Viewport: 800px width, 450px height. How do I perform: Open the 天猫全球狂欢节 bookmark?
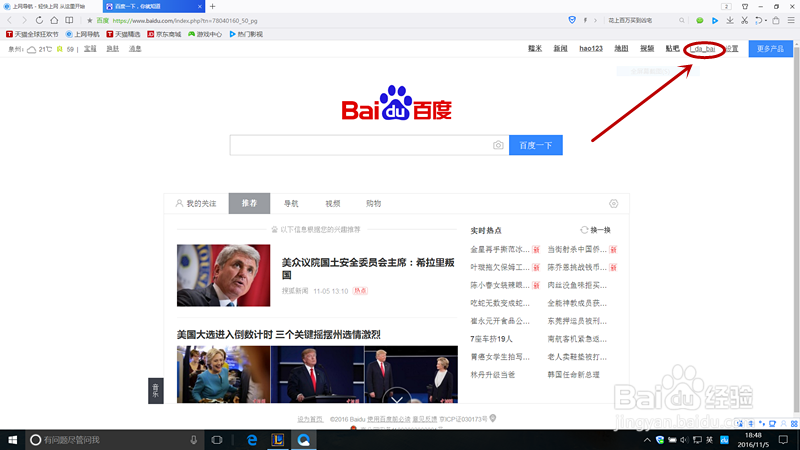pyautogui.click(x=32, y=34)
